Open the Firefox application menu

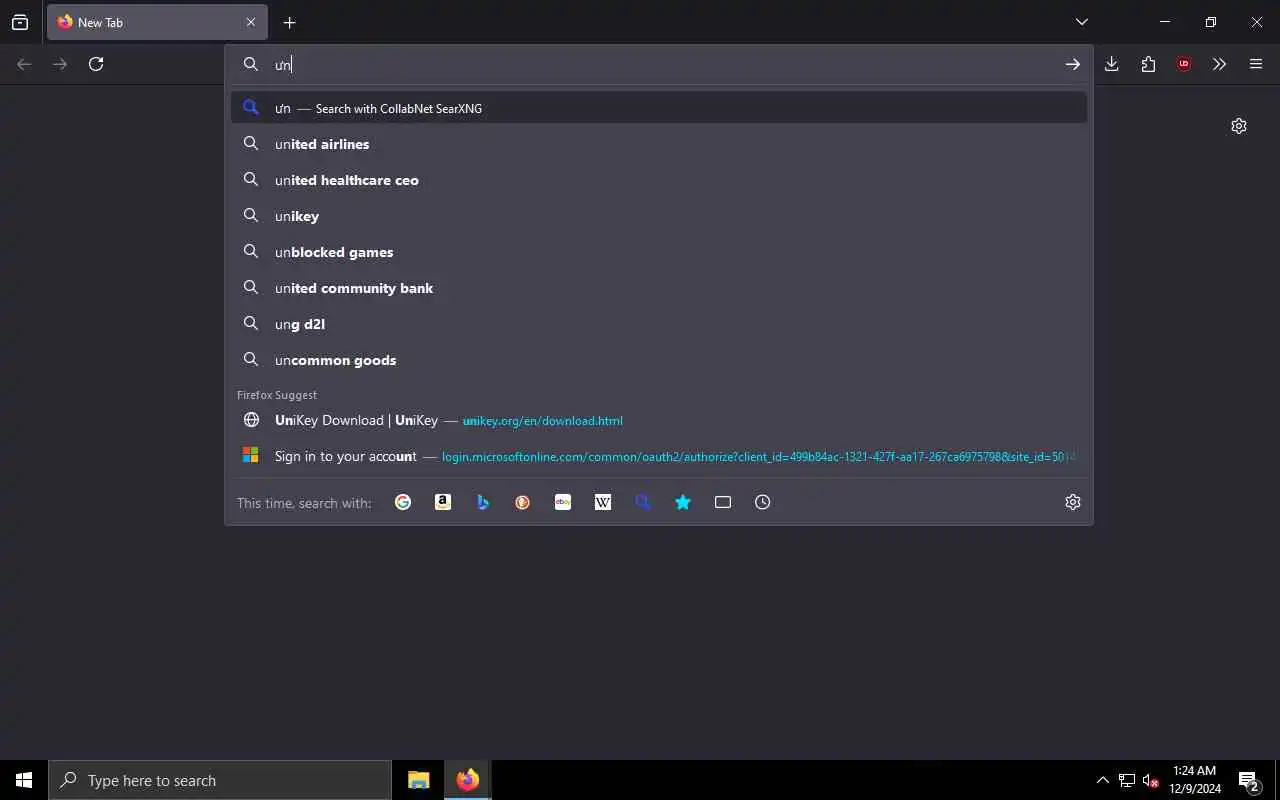1256,64
